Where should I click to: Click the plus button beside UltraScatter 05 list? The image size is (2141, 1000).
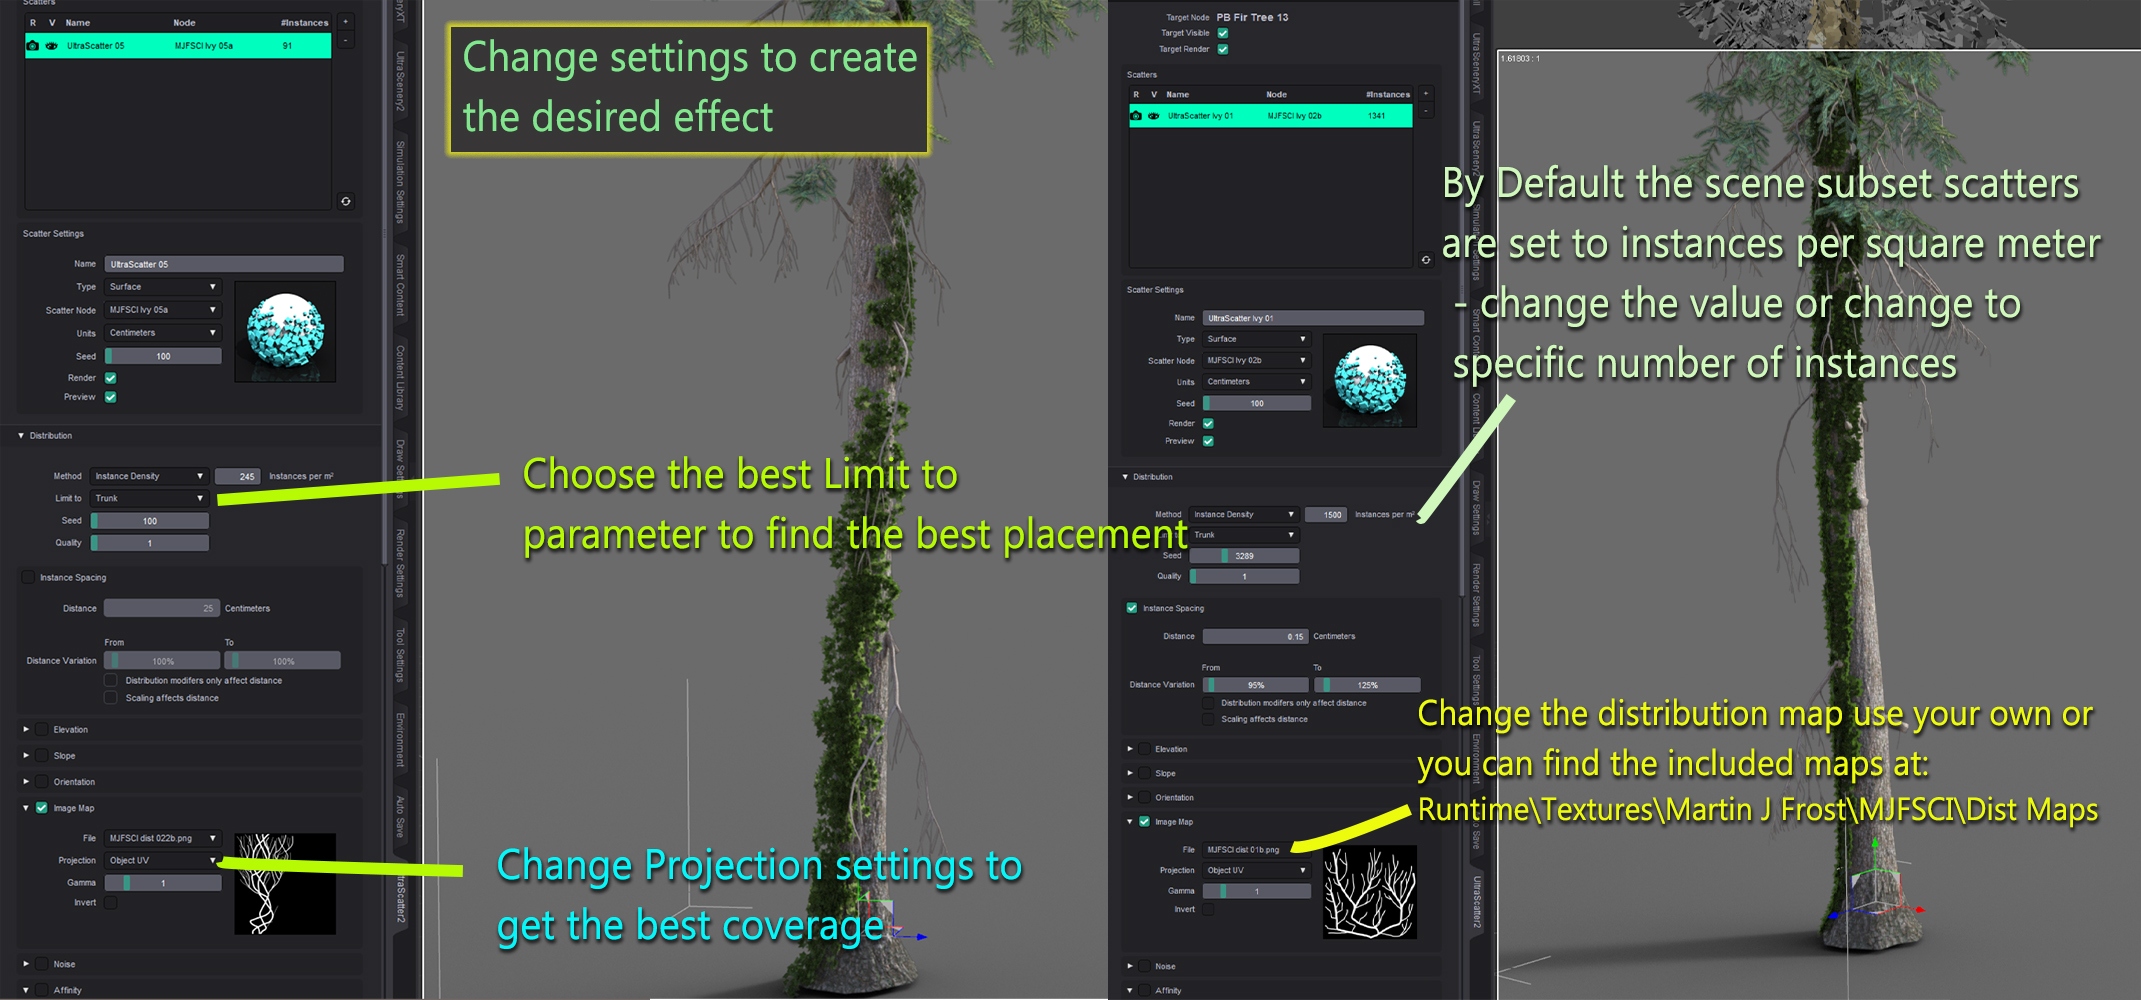tap(346, 22)
